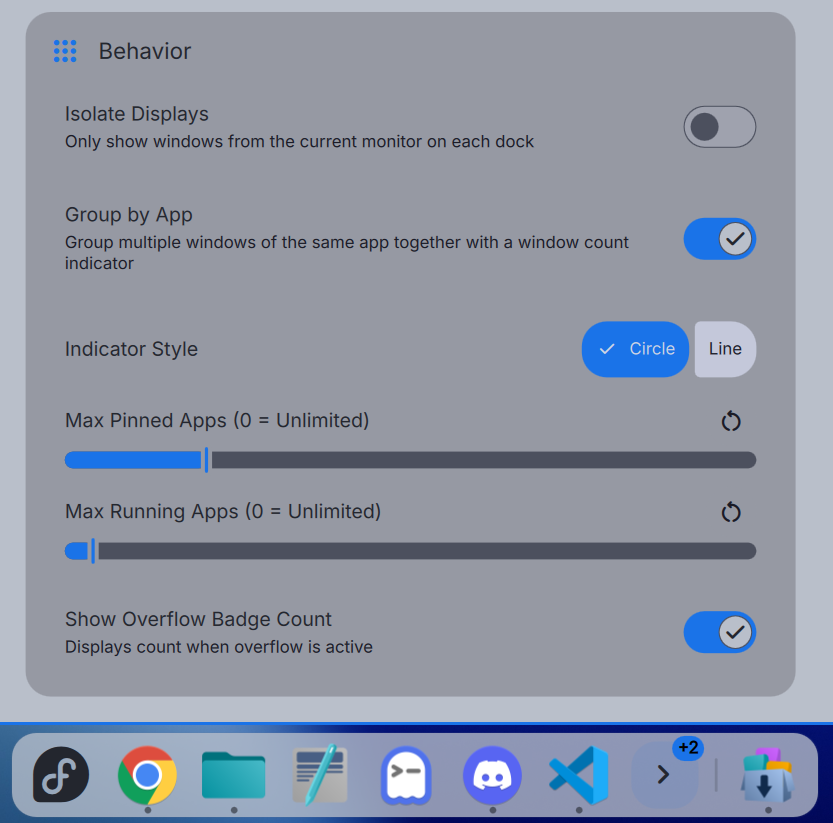Image resolution: width=833 pixels, height=823 pixels.
Task: Click the Fedora logo dock icon
Action: [x=60, y=775]
